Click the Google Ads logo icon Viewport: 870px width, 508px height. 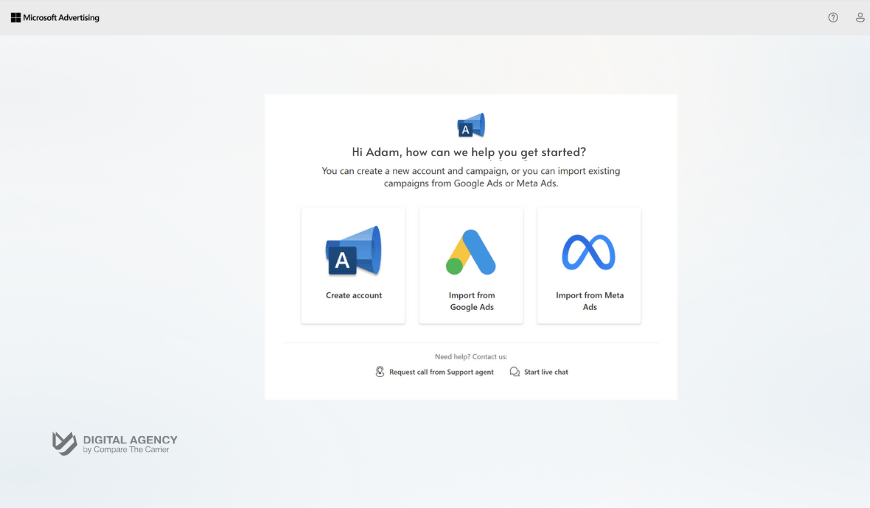coord(471,252)
